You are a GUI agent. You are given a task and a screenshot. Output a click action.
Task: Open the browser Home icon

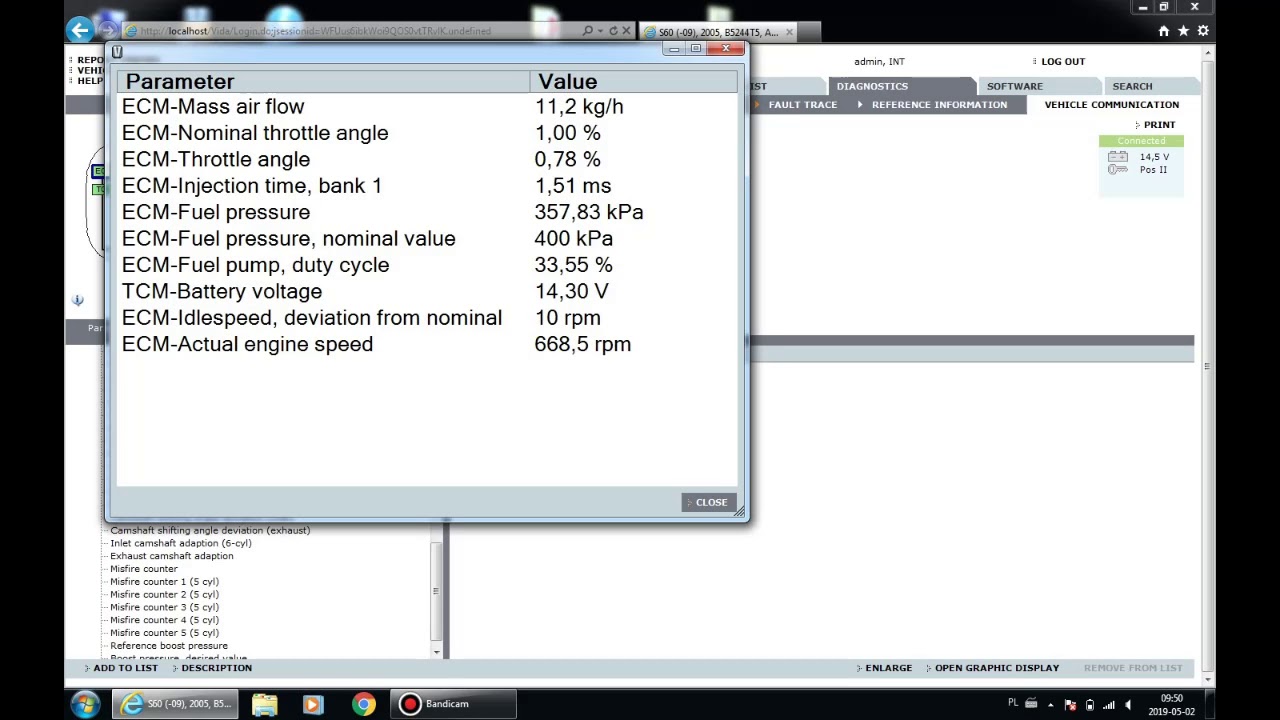1163,31
